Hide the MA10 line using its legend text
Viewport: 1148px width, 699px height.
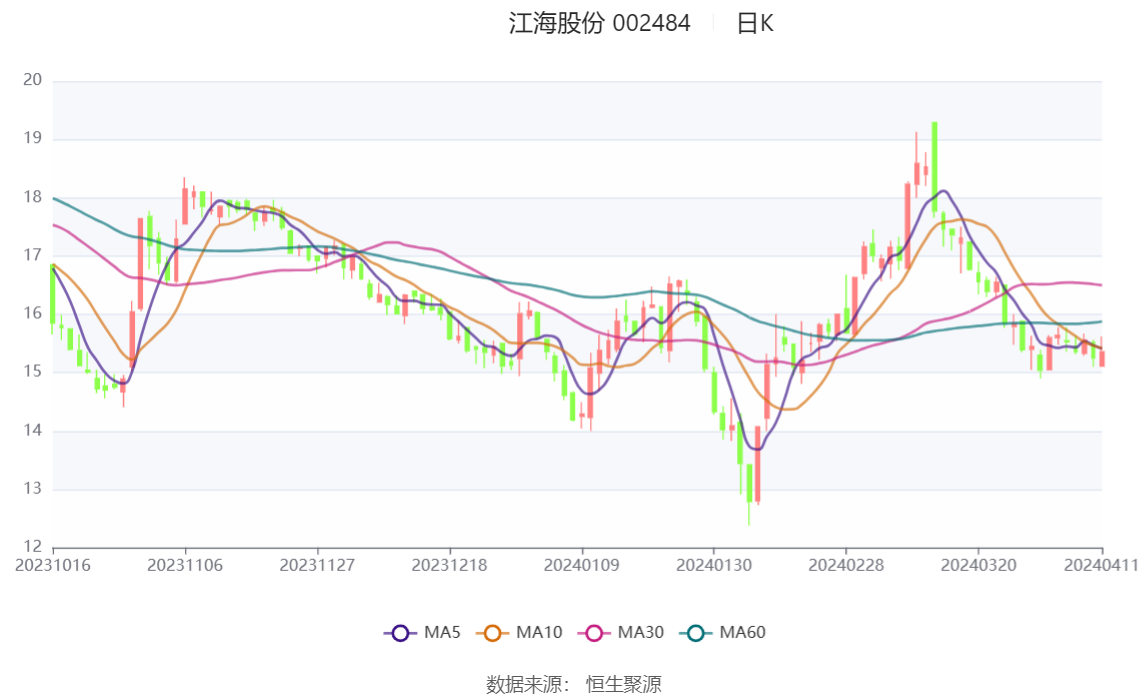pos(539,633)
